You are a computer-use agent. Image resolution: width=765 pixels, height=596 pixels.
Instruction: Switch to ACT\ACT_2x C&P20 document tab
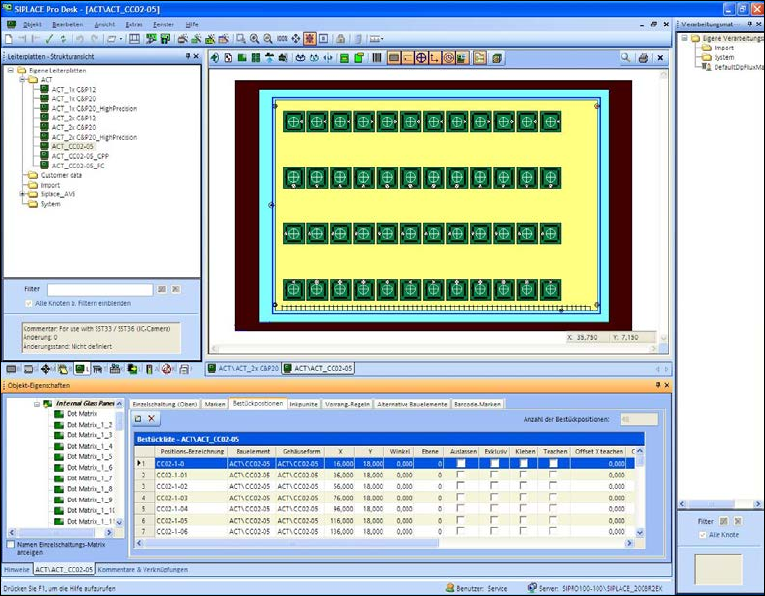(x=244, y=368)
